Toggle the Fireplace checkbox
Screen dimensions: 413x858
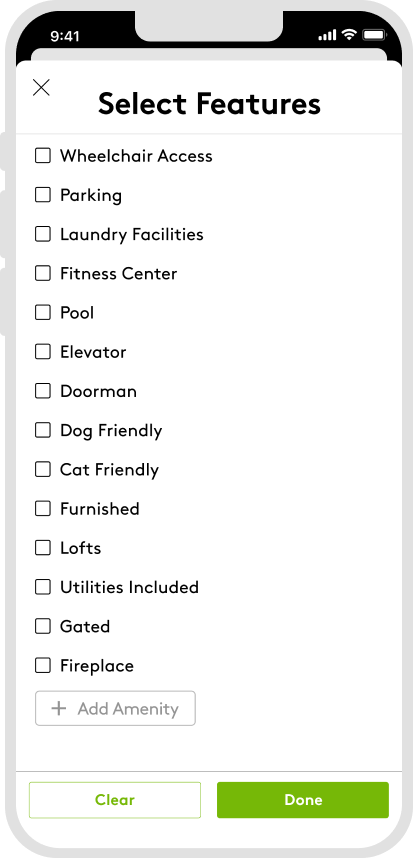[43, 665]
